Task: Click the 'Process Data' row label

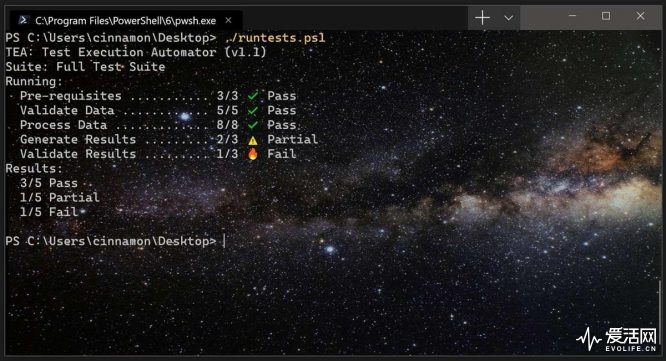Action: coord(63,125)
